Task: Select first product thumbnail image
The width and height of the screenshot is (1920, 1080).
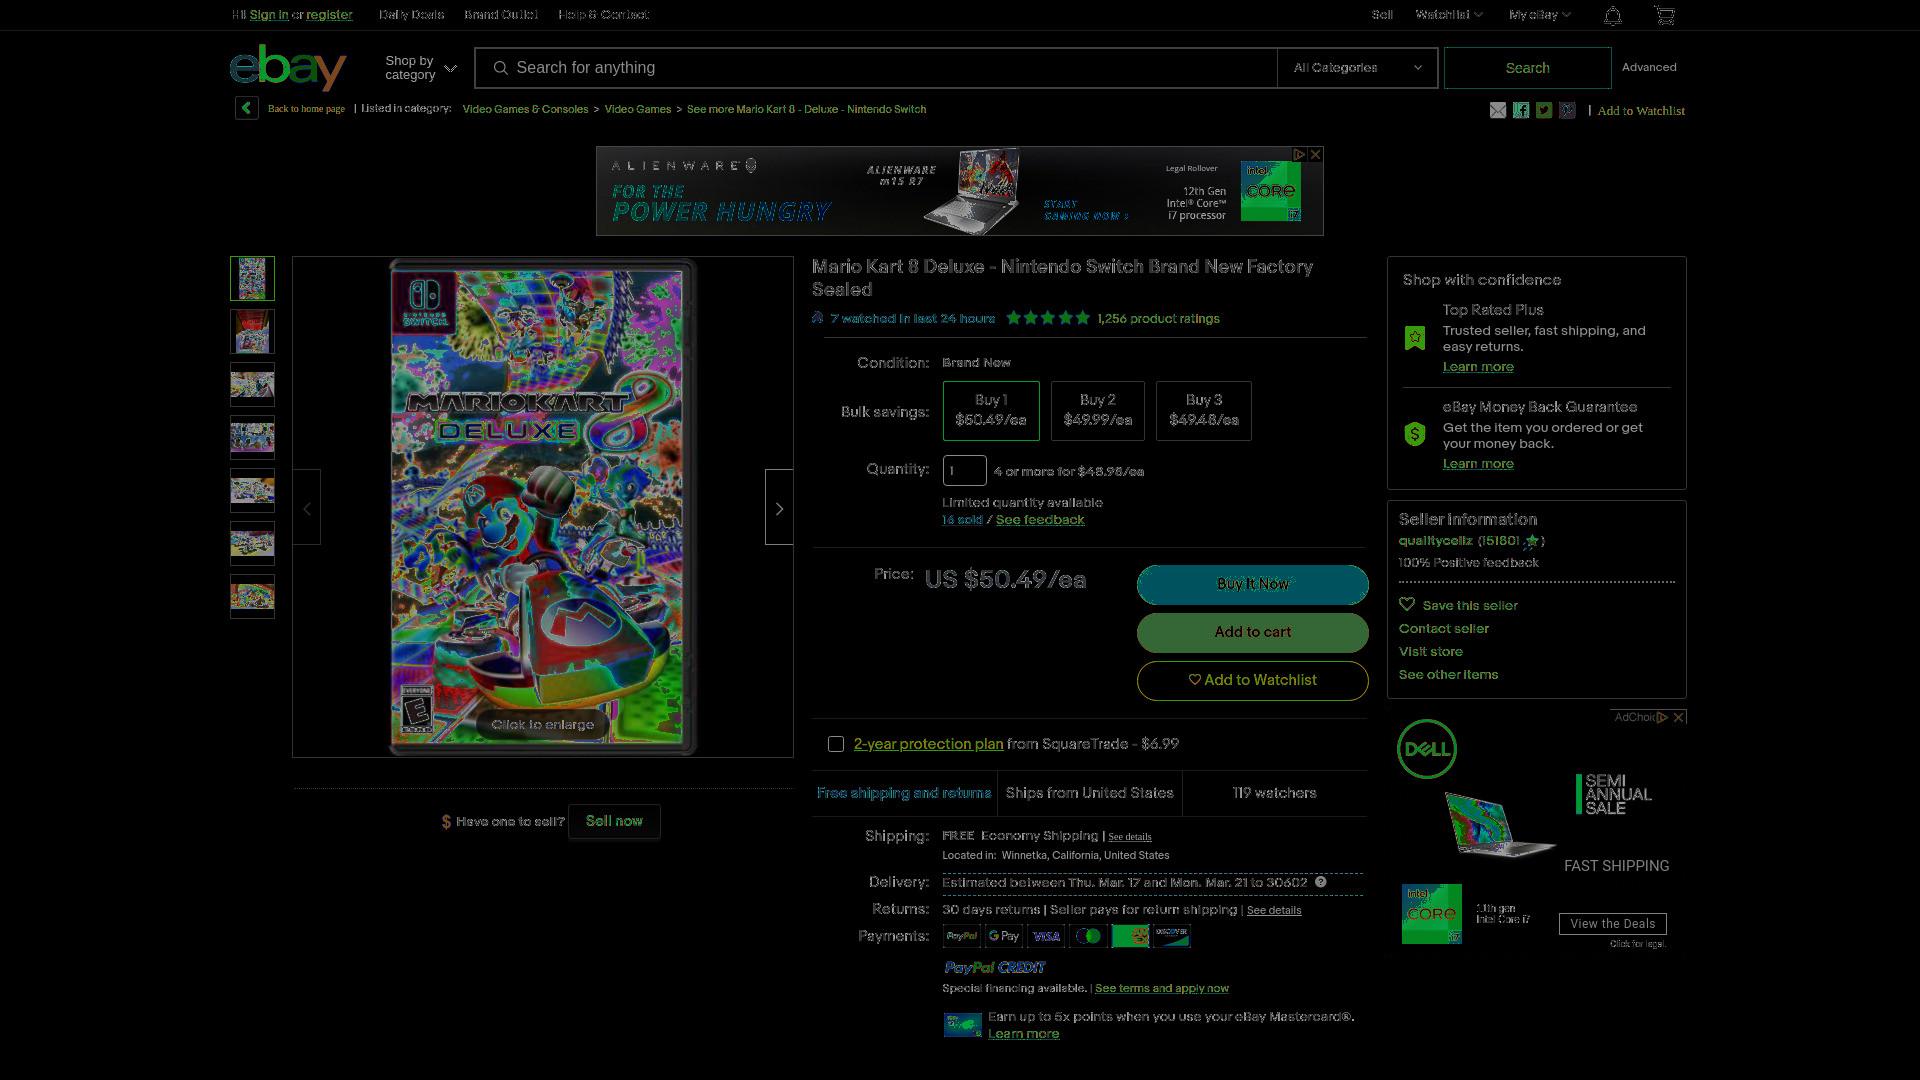Action: [252, 278]
